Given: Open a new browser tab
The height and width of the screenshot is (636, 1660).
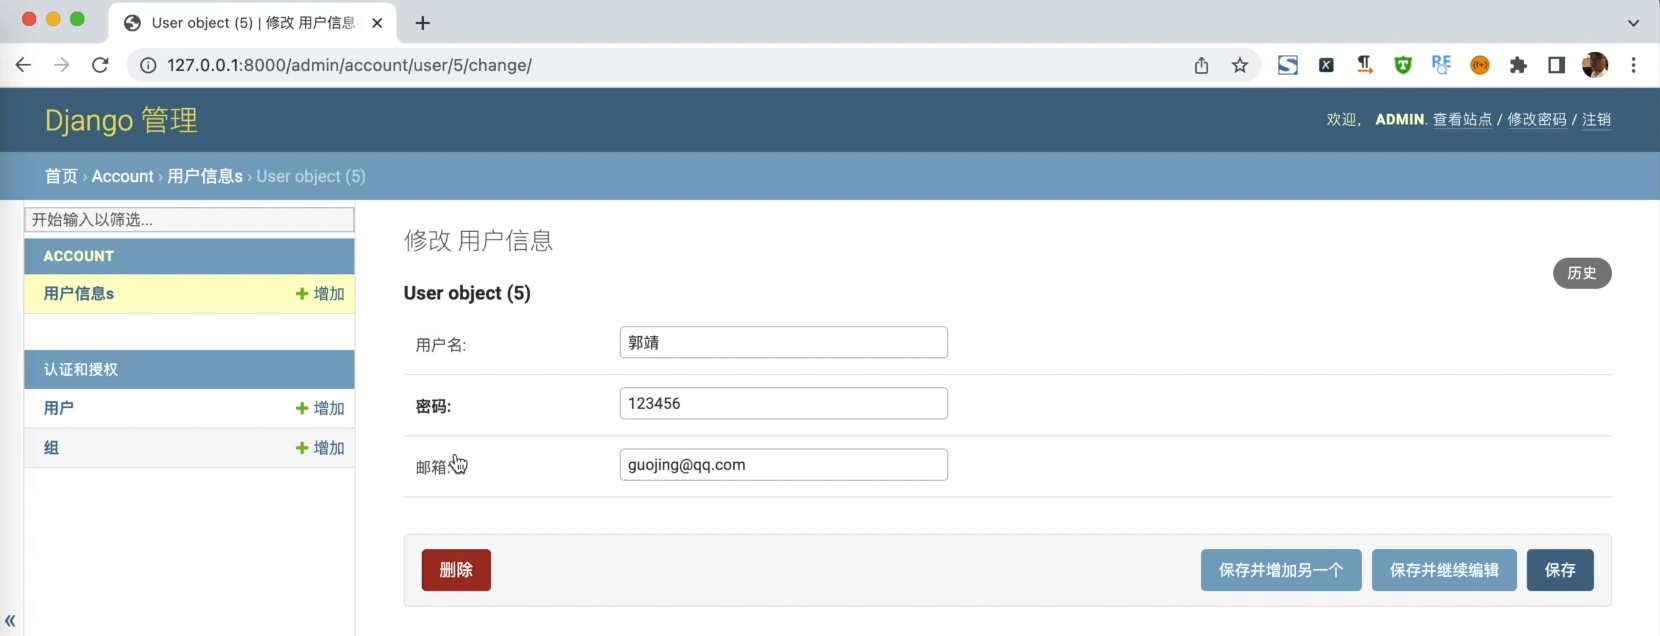Looking at the screenshot, I should coord(423,23).
